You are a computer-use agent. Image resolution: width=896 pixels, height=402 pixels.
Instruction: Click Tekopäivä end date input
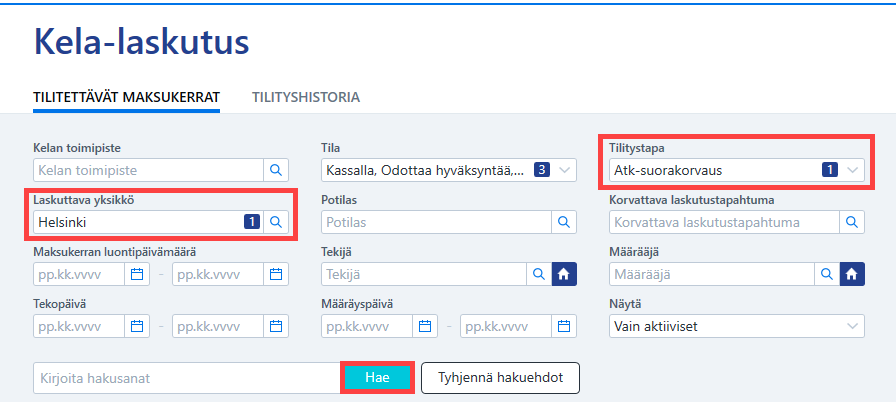coord(218,326)
